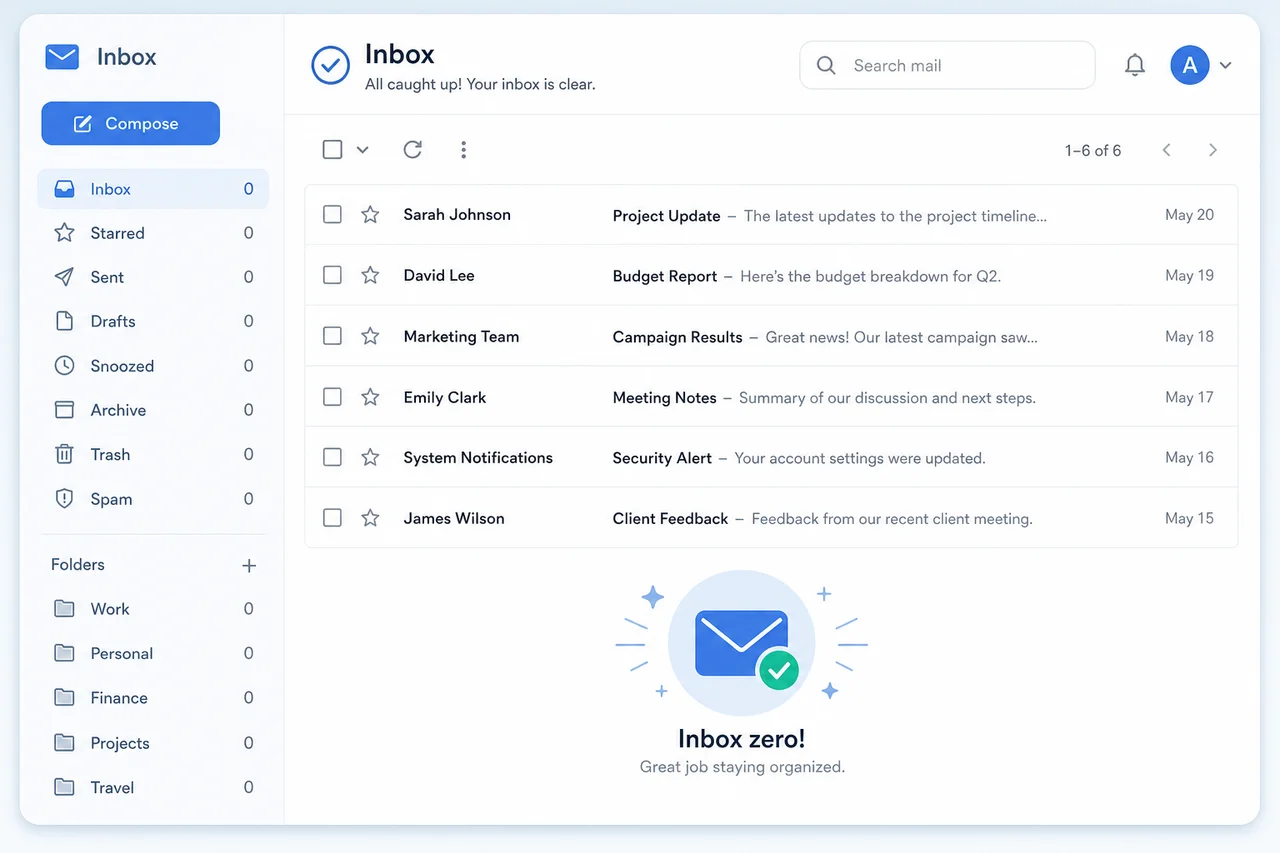Select the System Notifications email checkbox

coord(332,457)
